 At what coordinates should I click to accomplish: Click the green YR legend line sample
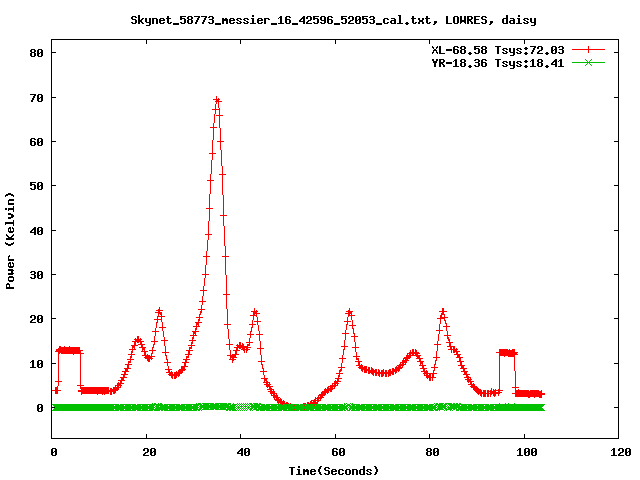[x=588, y=62]
